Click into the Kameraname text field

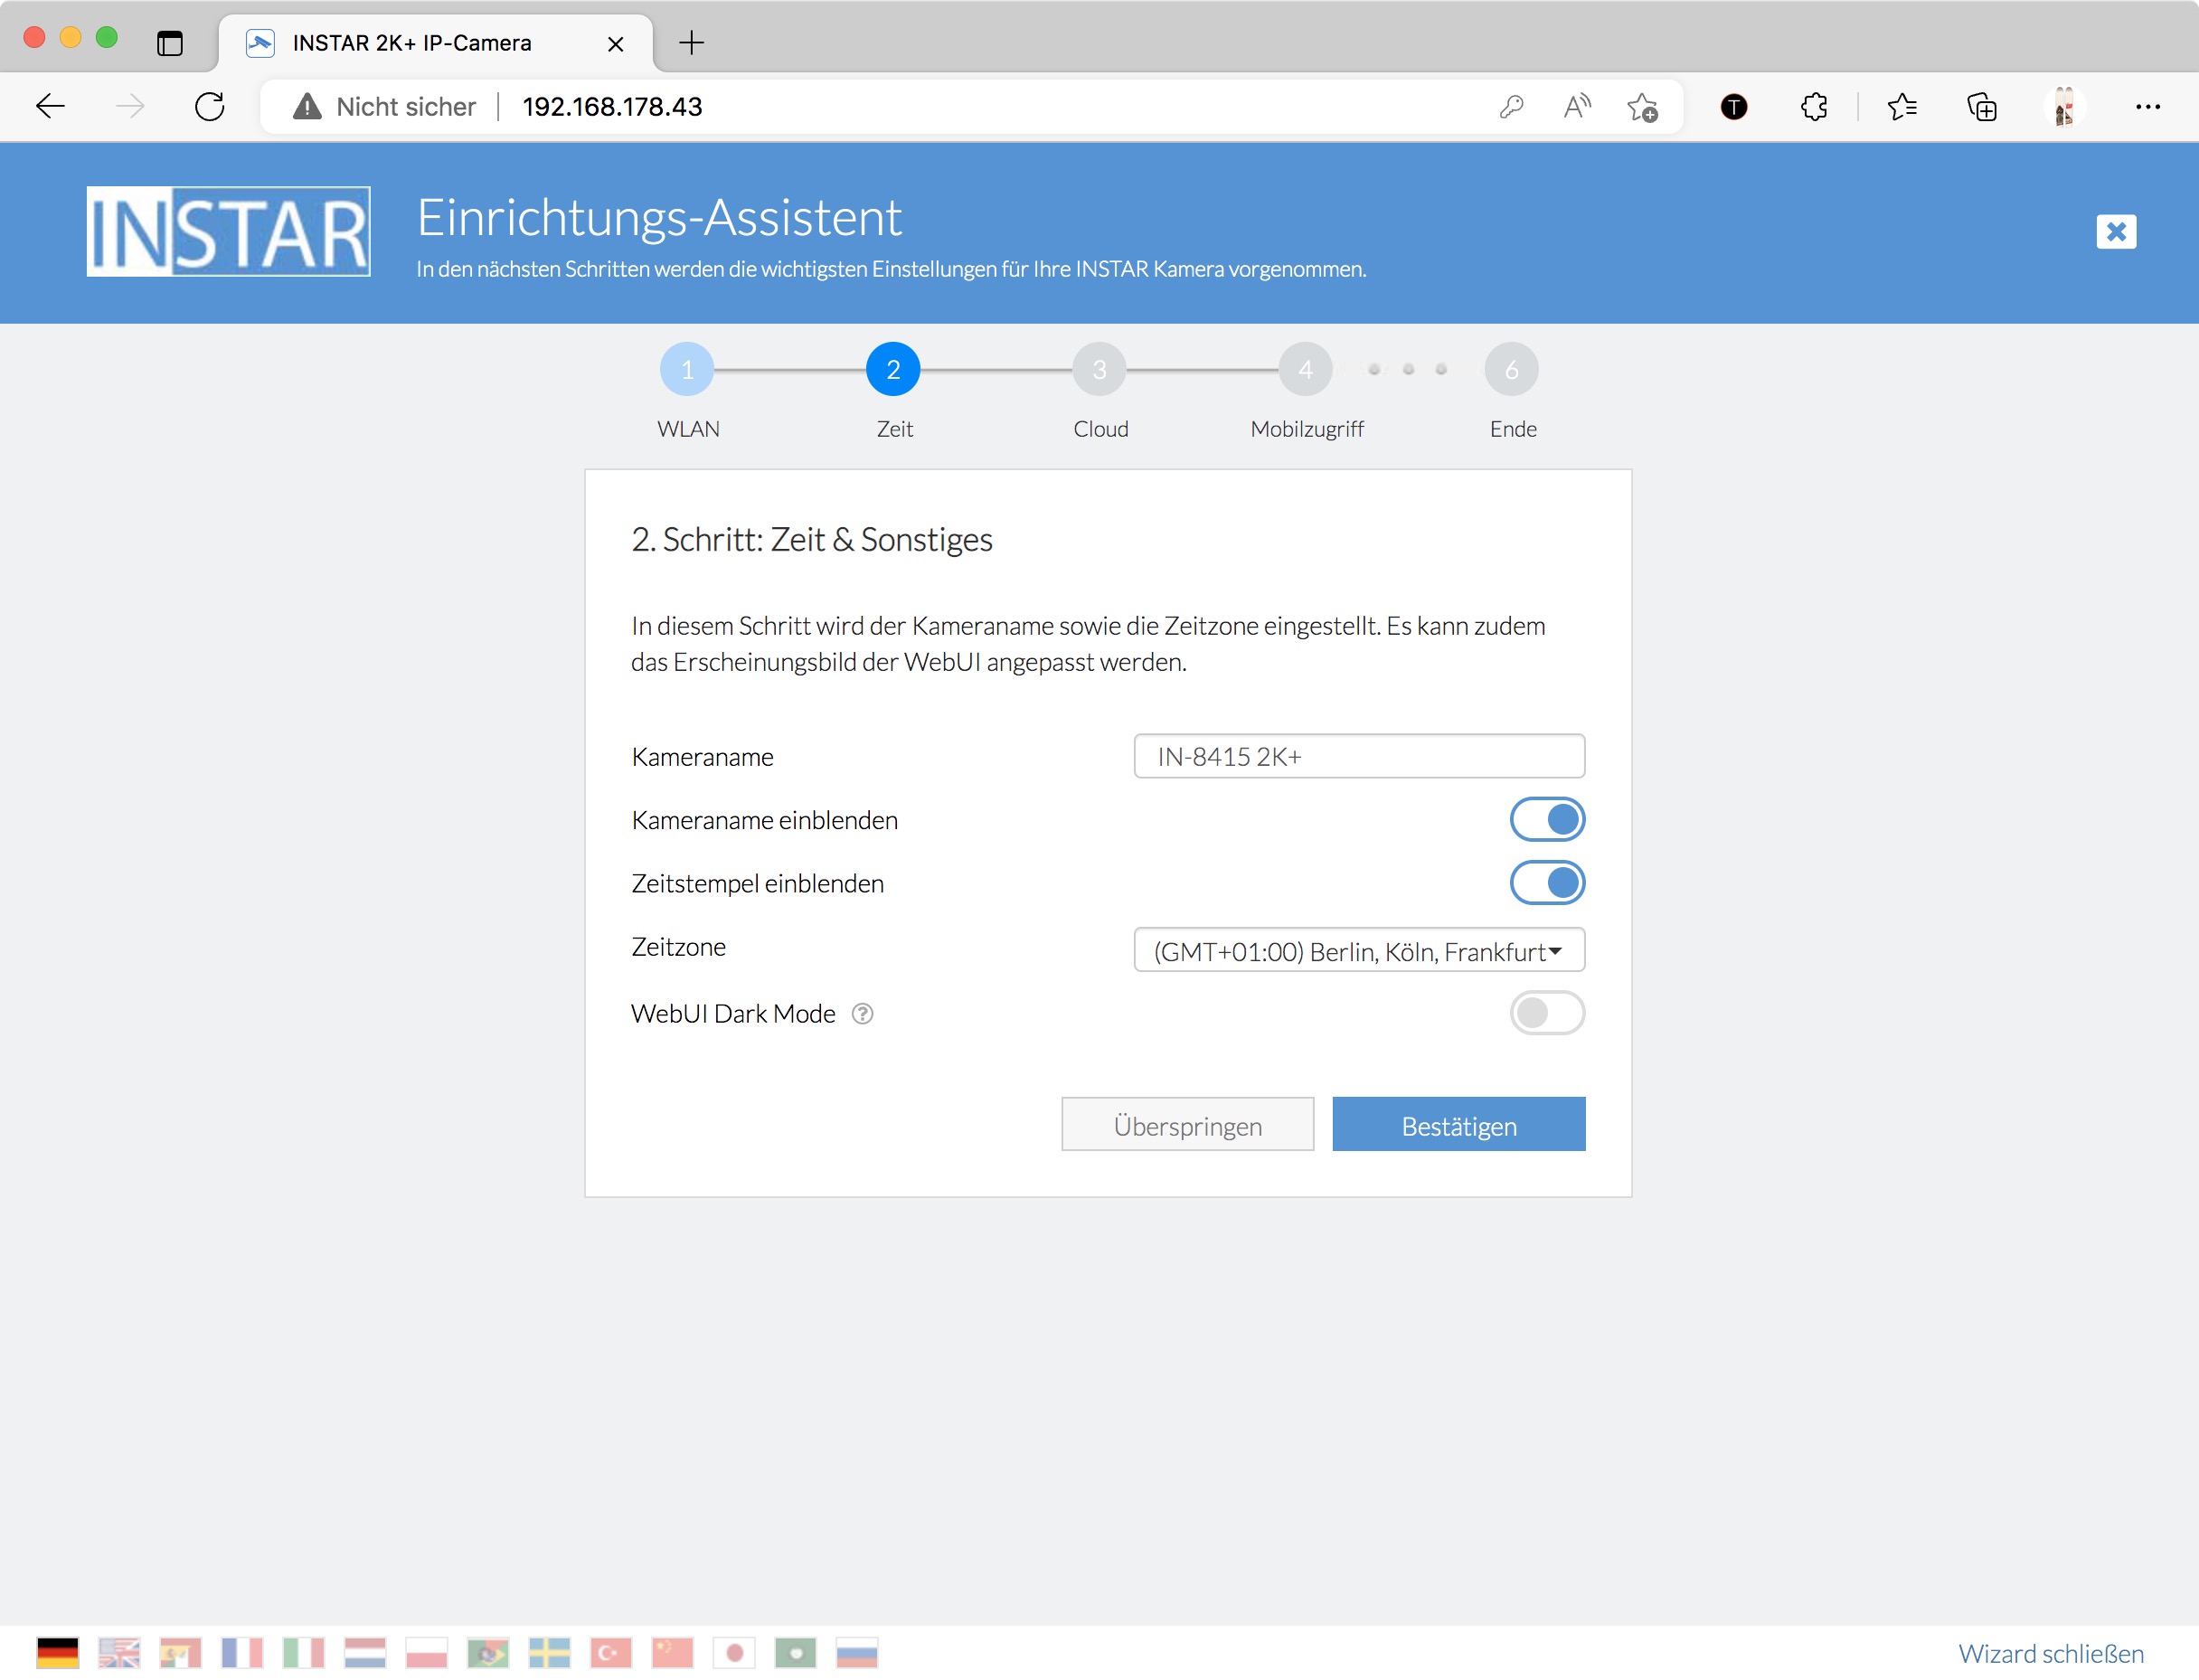(1358, 756)
